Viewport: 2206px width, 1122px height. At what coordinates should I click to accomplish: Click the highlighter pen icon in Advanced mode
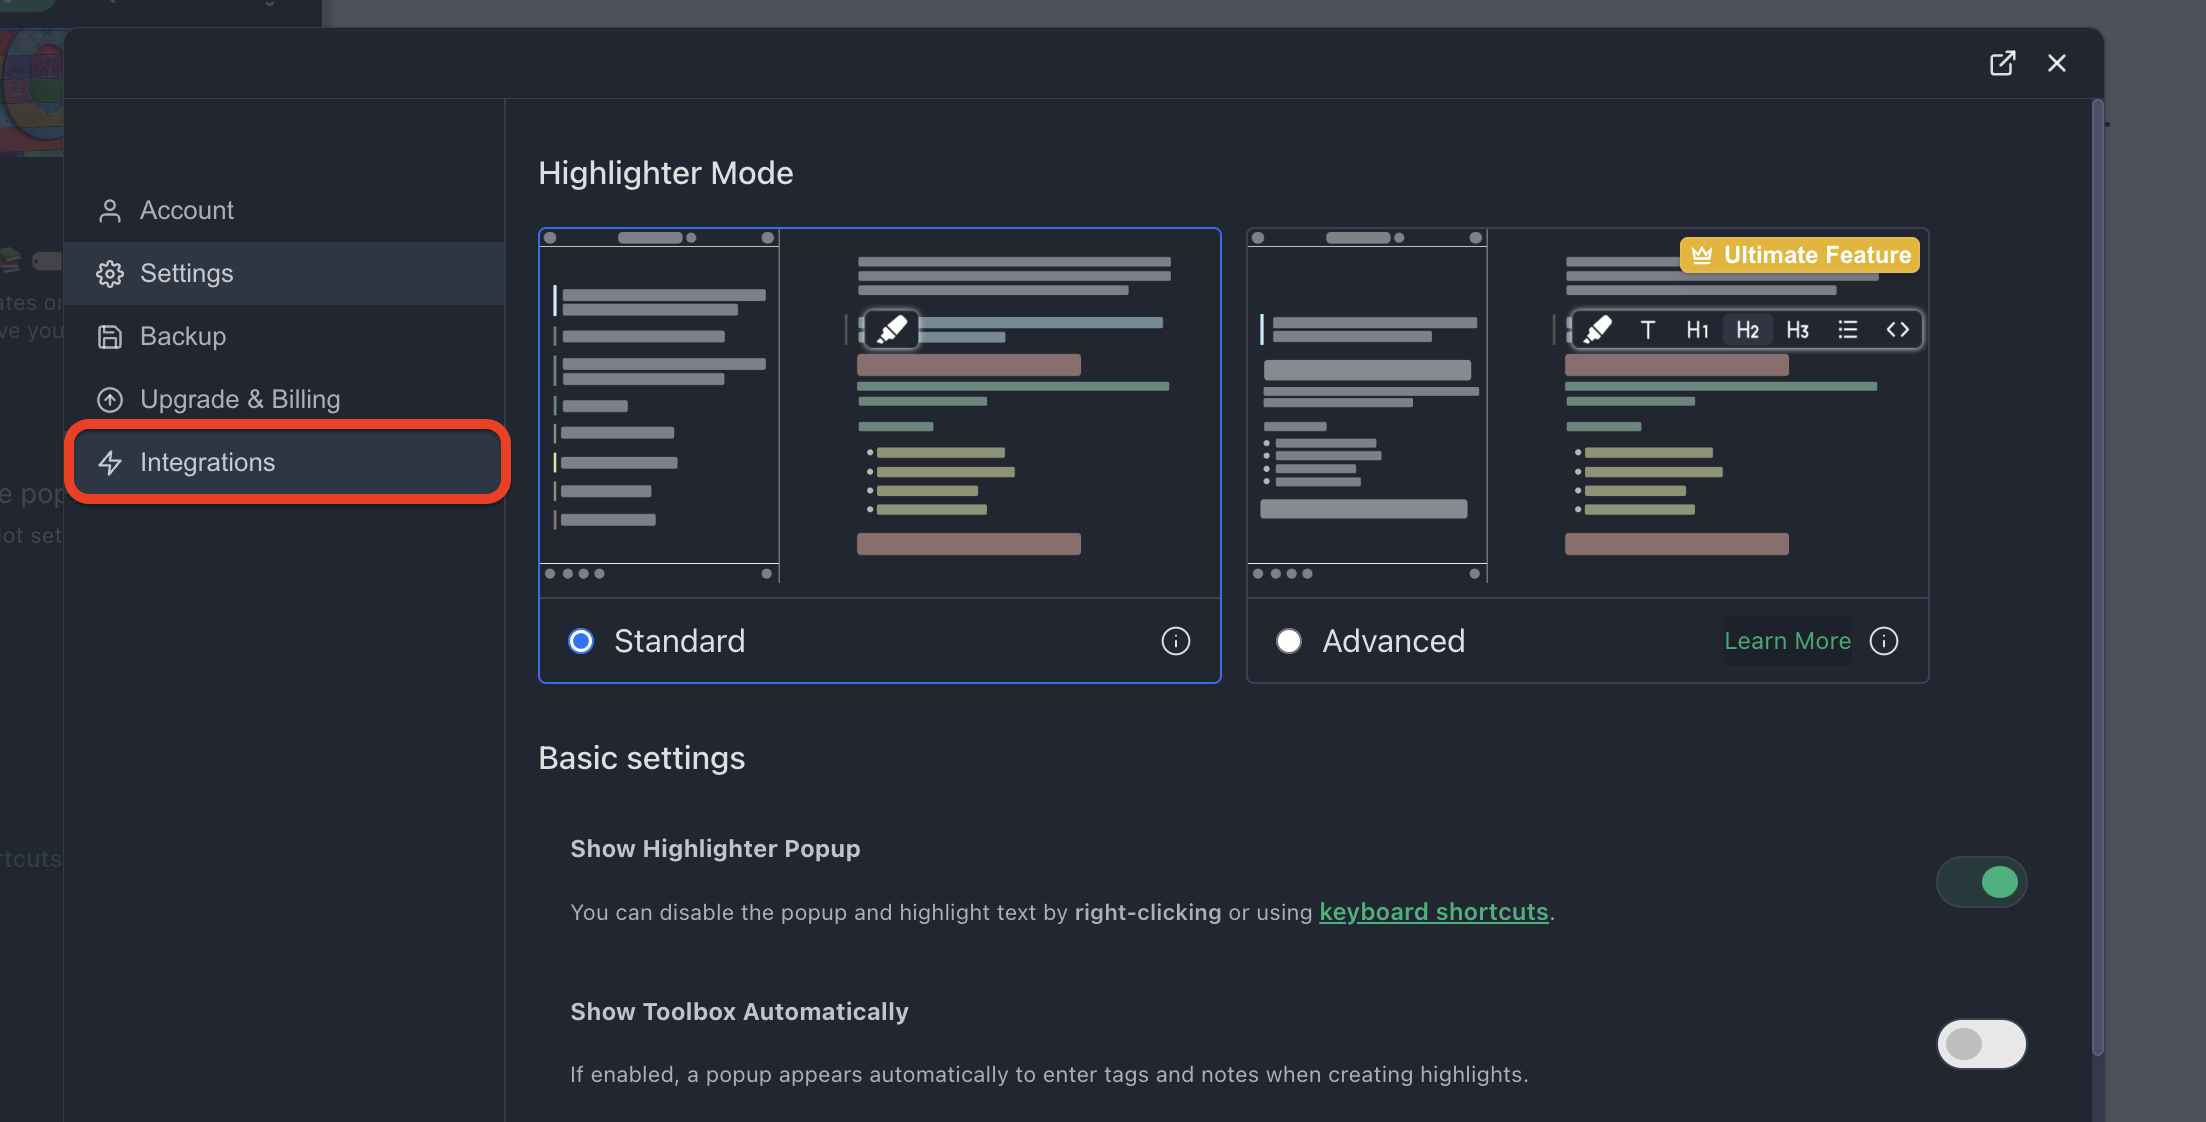[1597, 328]
